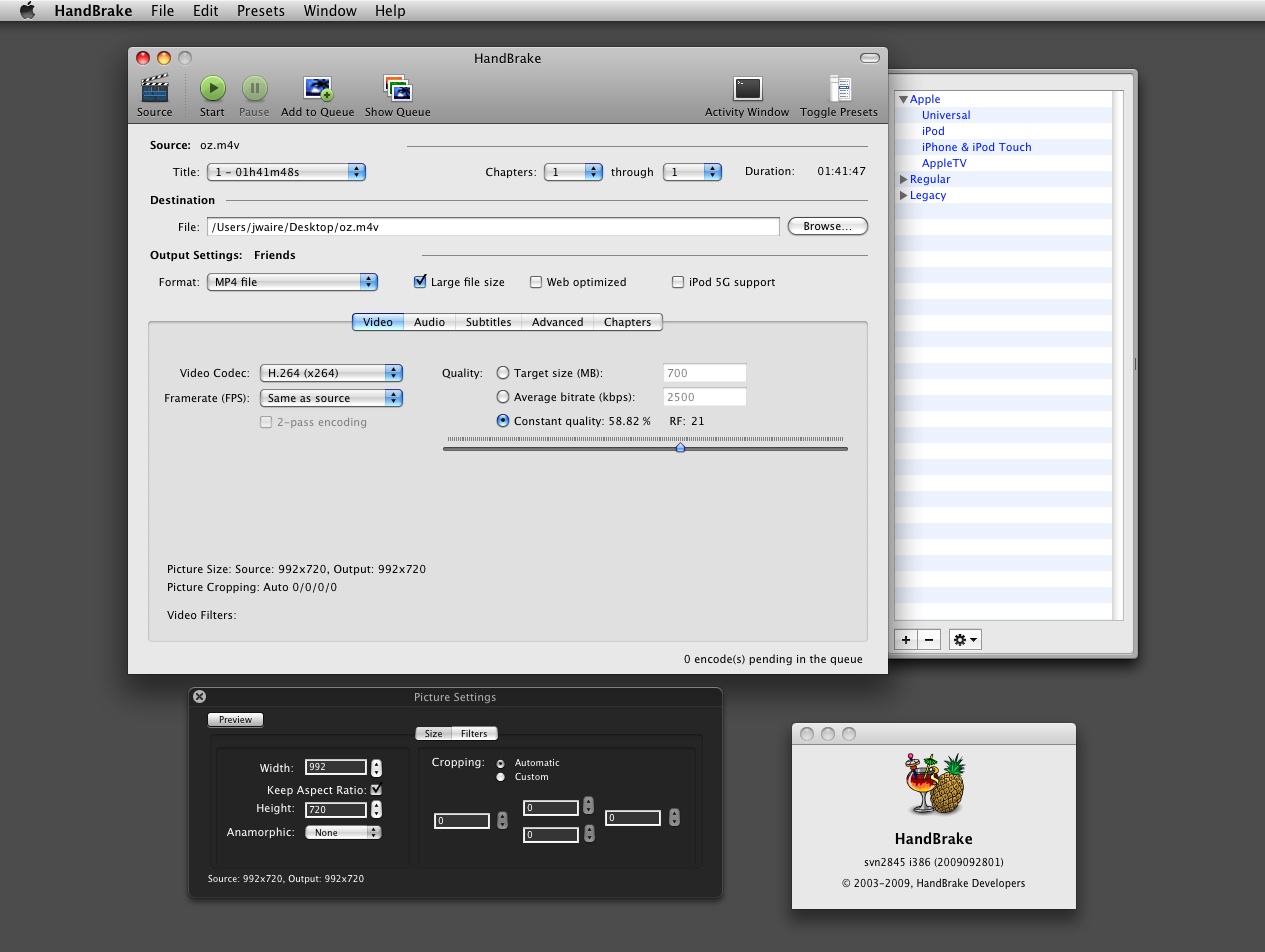Viewport: 1265px width, 952px height.
Task: Select Custom cropping radio button
Action: click(x=501, y=777)
